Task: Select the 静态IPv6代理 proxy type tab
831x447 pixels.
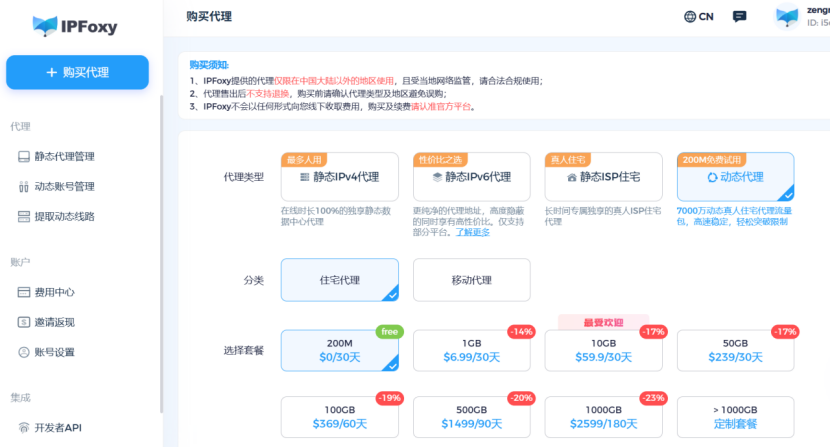Action: coord(471,177)
